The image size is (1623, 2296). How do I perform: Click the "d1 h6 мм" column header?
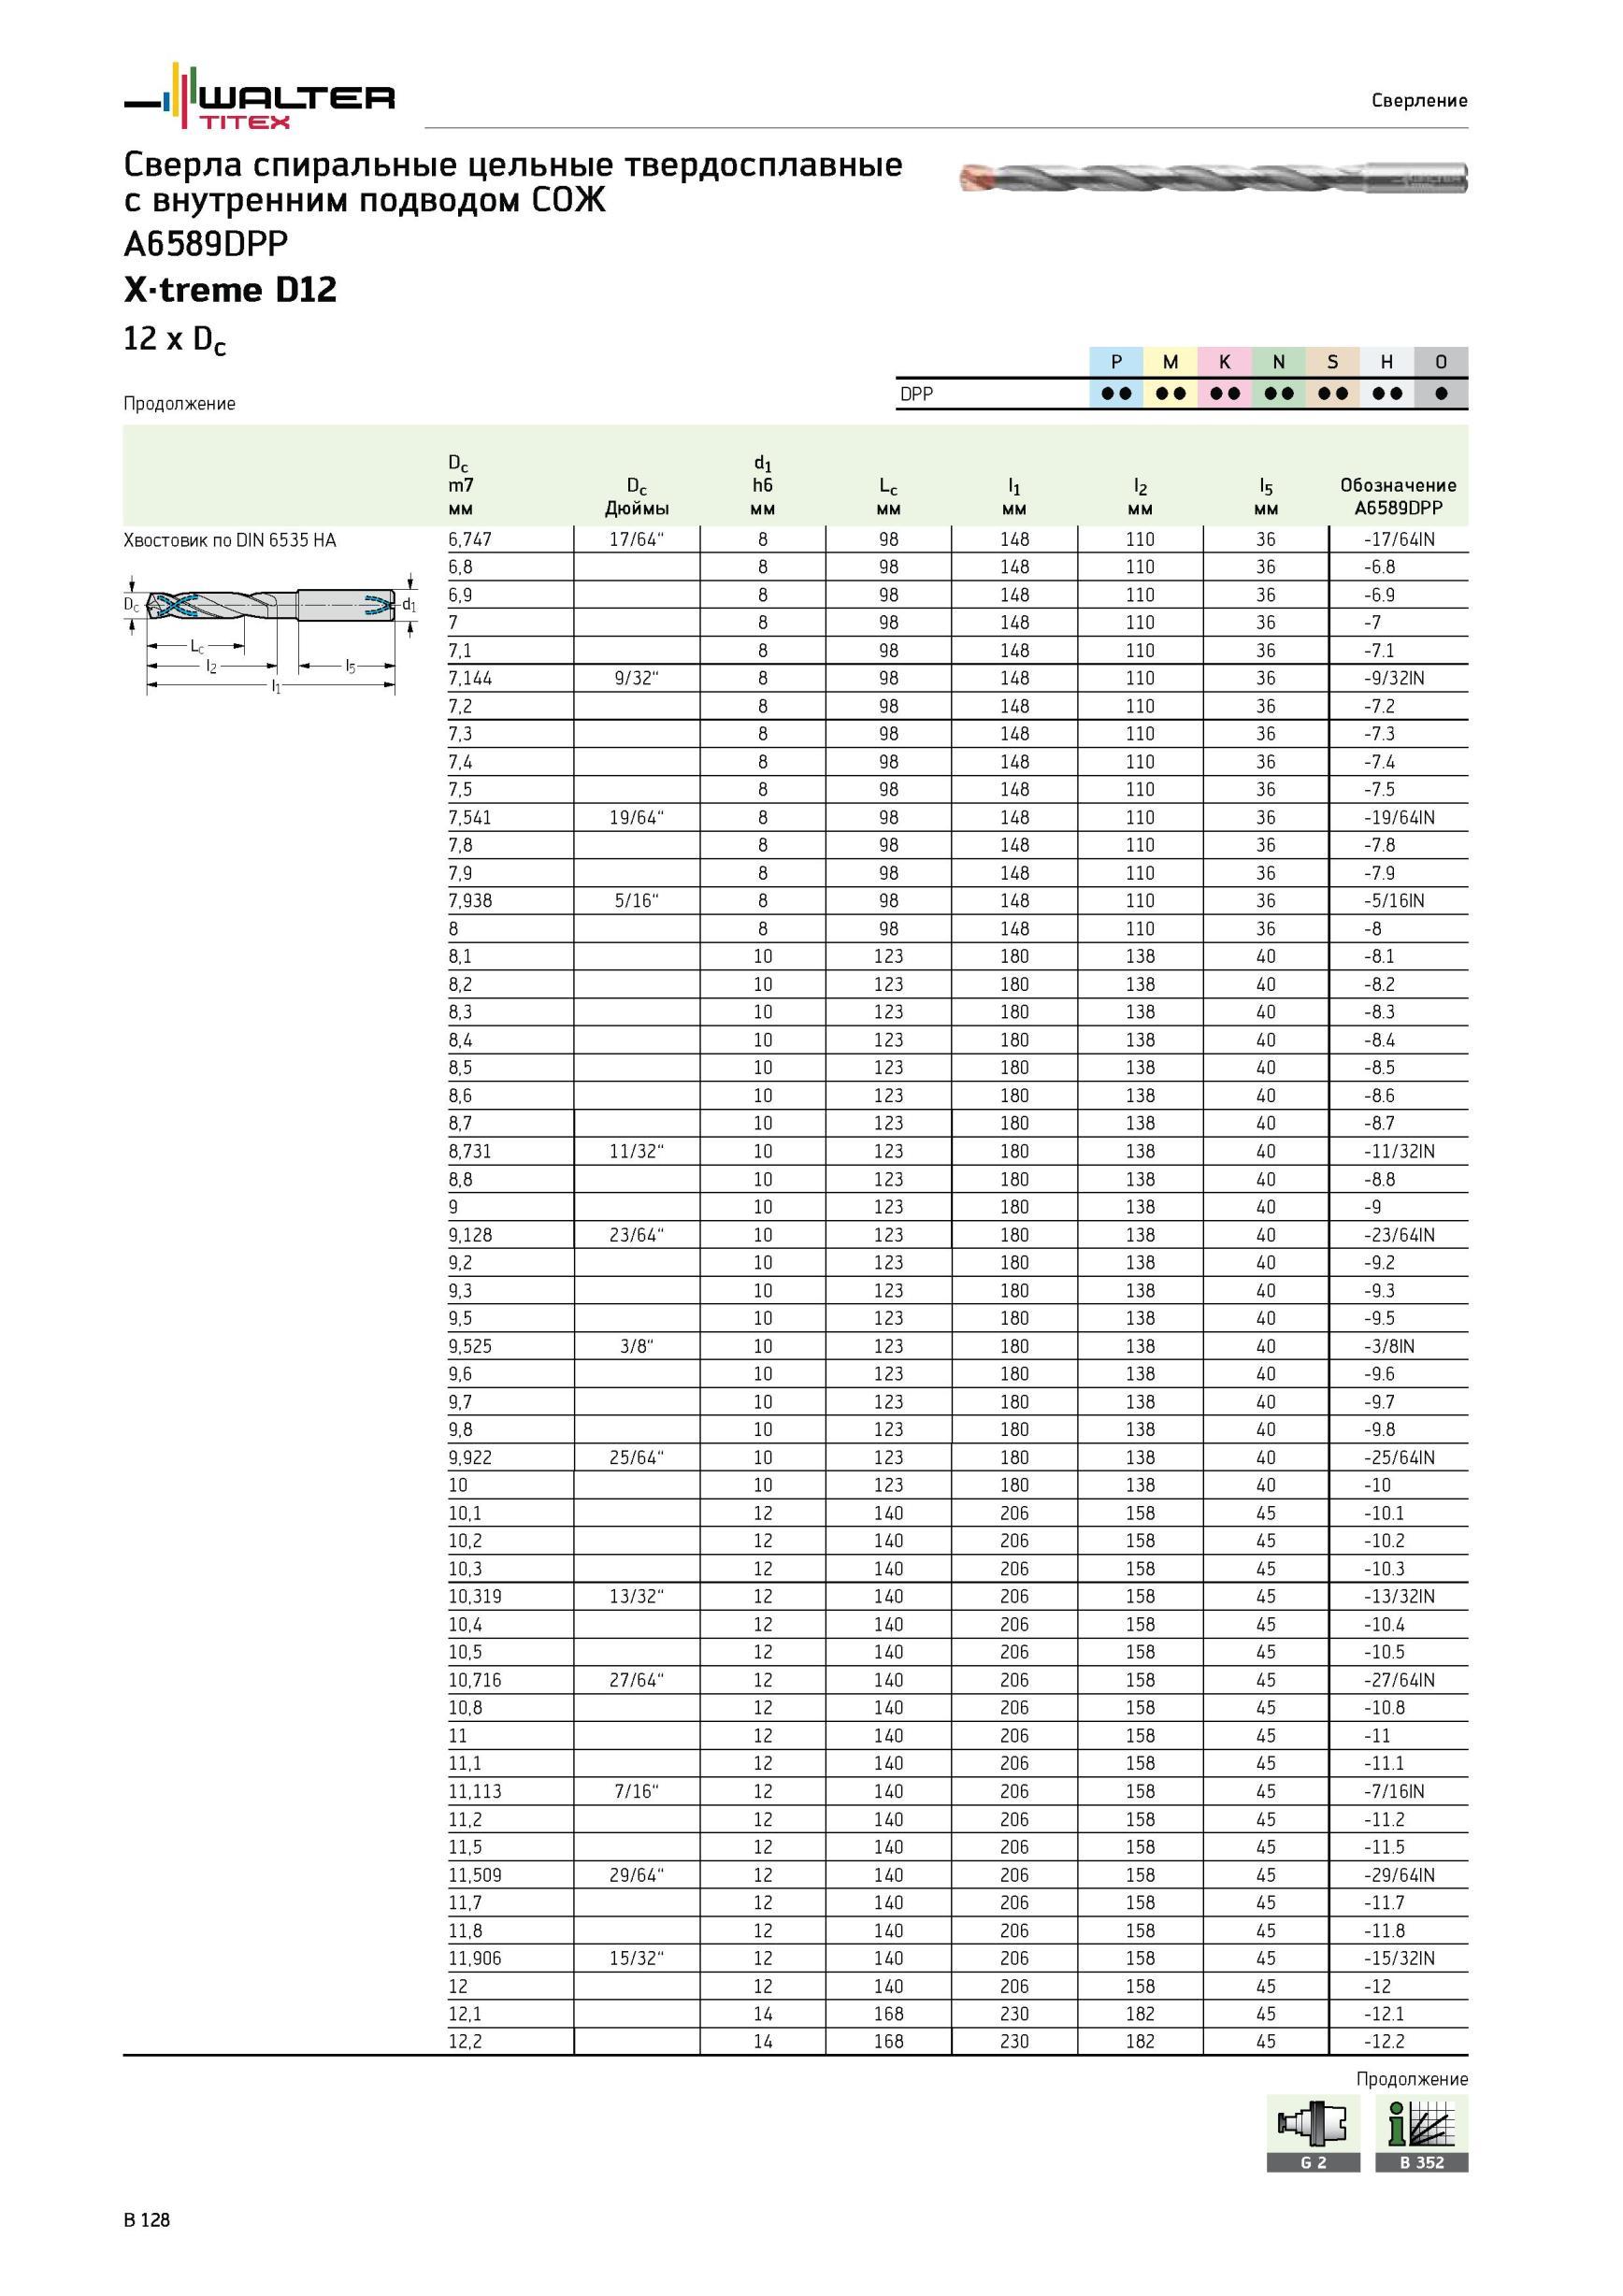[x=763, y=486]
